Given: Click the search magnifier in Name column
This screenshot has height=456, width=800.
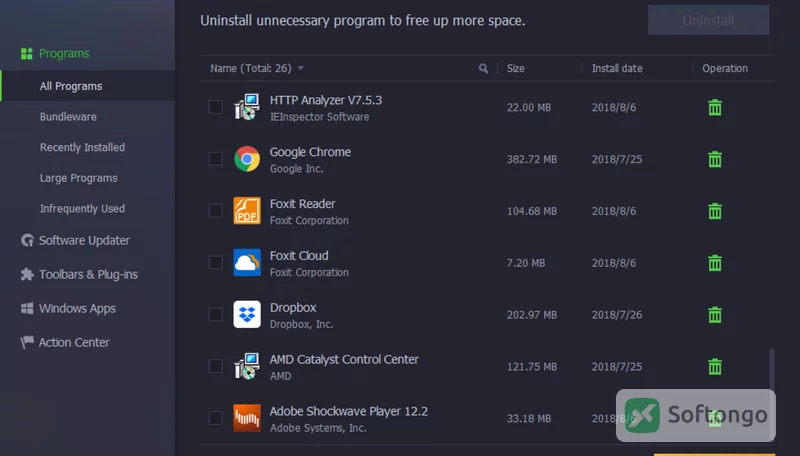Looking at the screenshot, I should tap(483, 68).
